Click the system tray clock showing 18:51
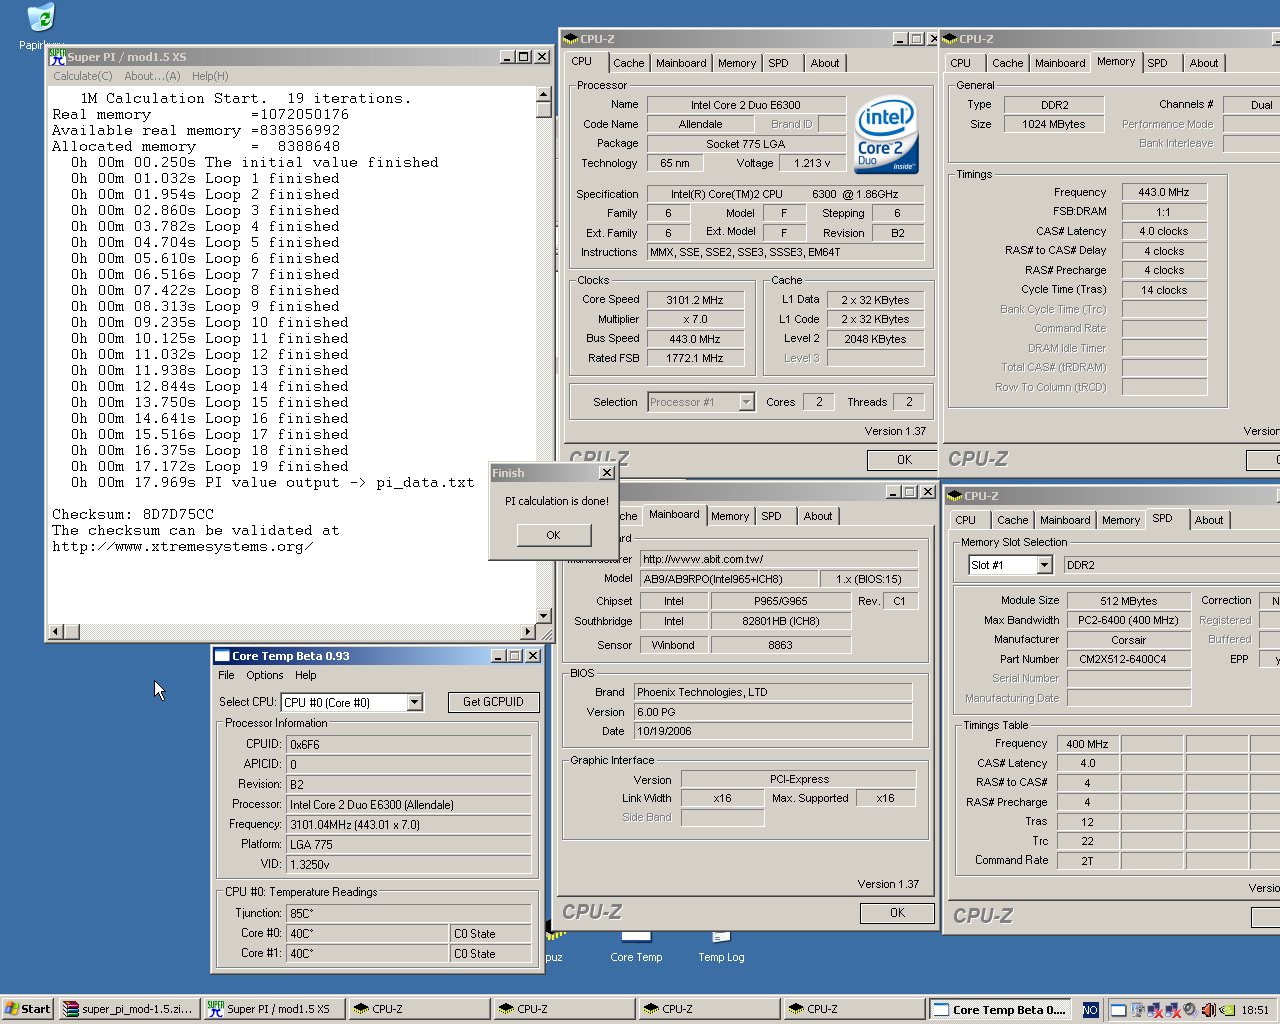The width and height of the screenshot is (1280, 1024). (x=1255, y=1010)
